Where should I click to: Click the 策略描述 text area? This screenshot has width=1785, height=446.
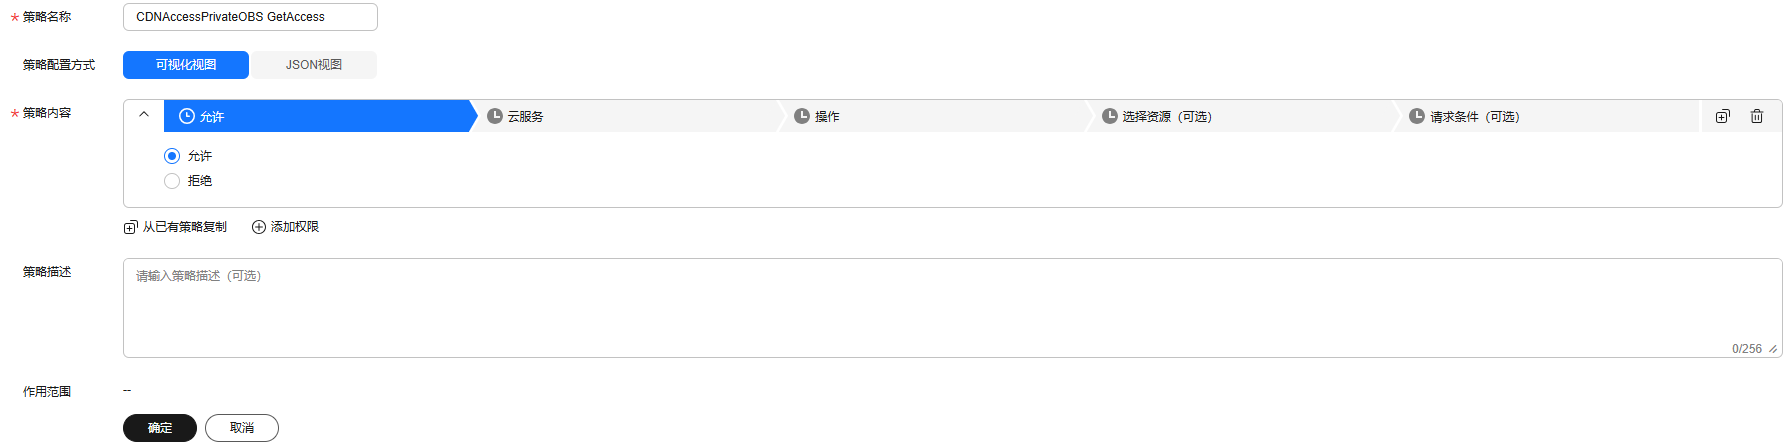(x=952, y=308)
